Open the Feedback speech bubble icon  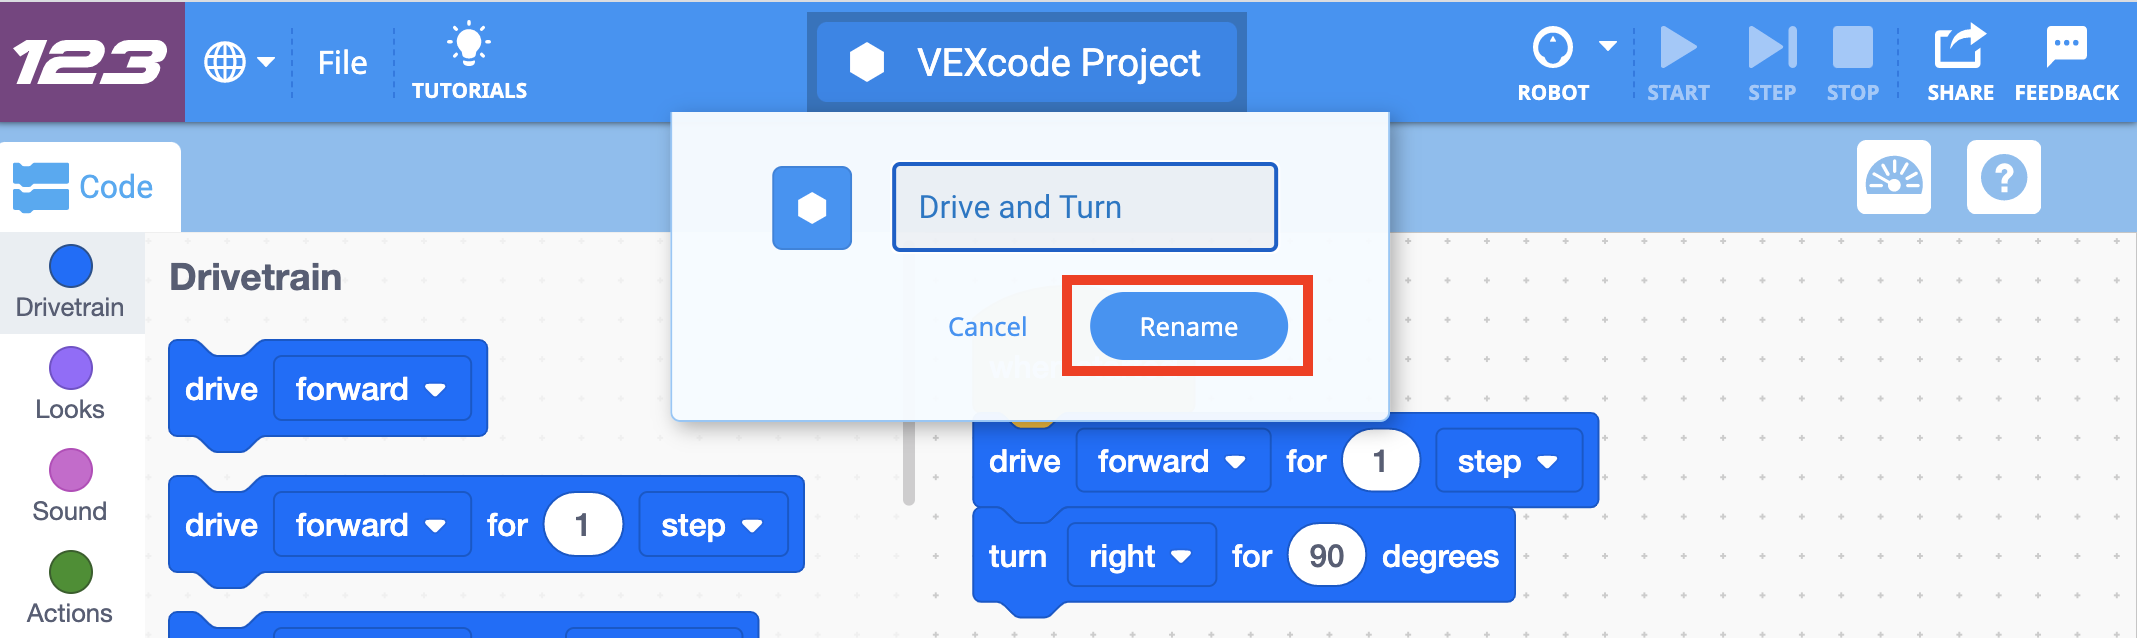point(2066,46)
